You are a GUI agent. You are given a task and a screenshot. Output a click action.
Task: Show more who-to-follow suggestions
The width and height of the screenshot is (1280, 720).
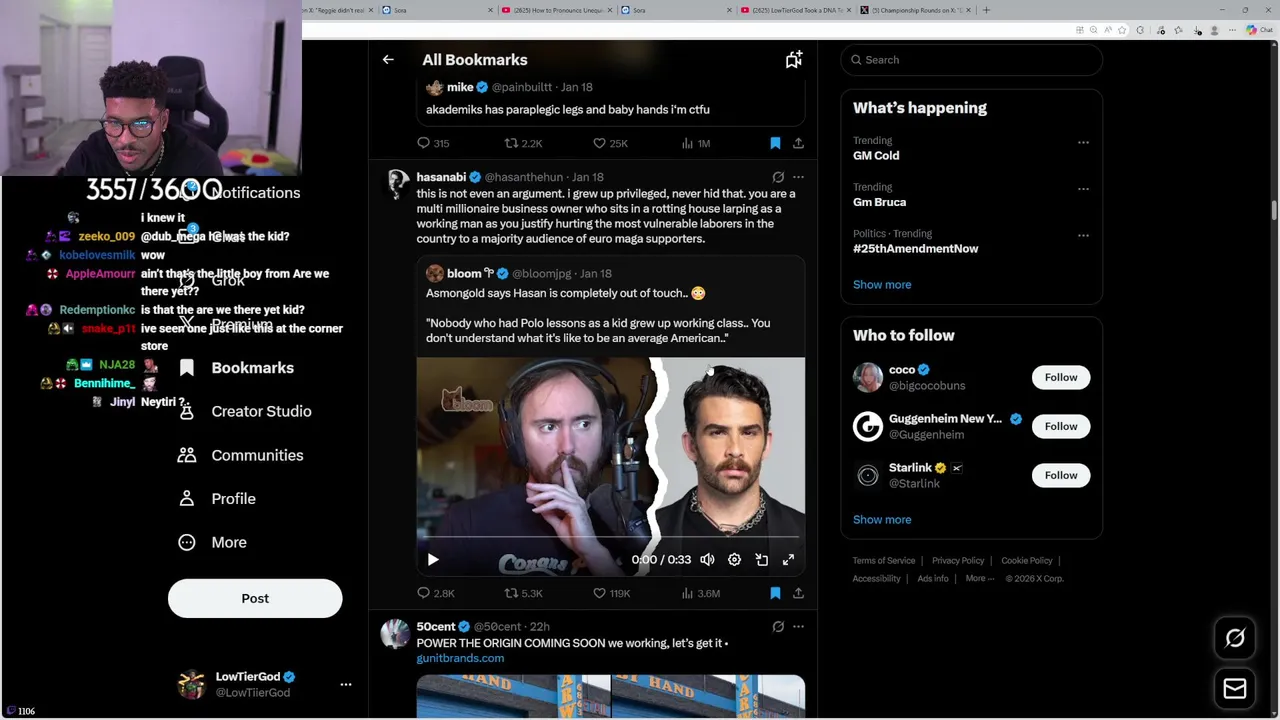coord(882,520)
